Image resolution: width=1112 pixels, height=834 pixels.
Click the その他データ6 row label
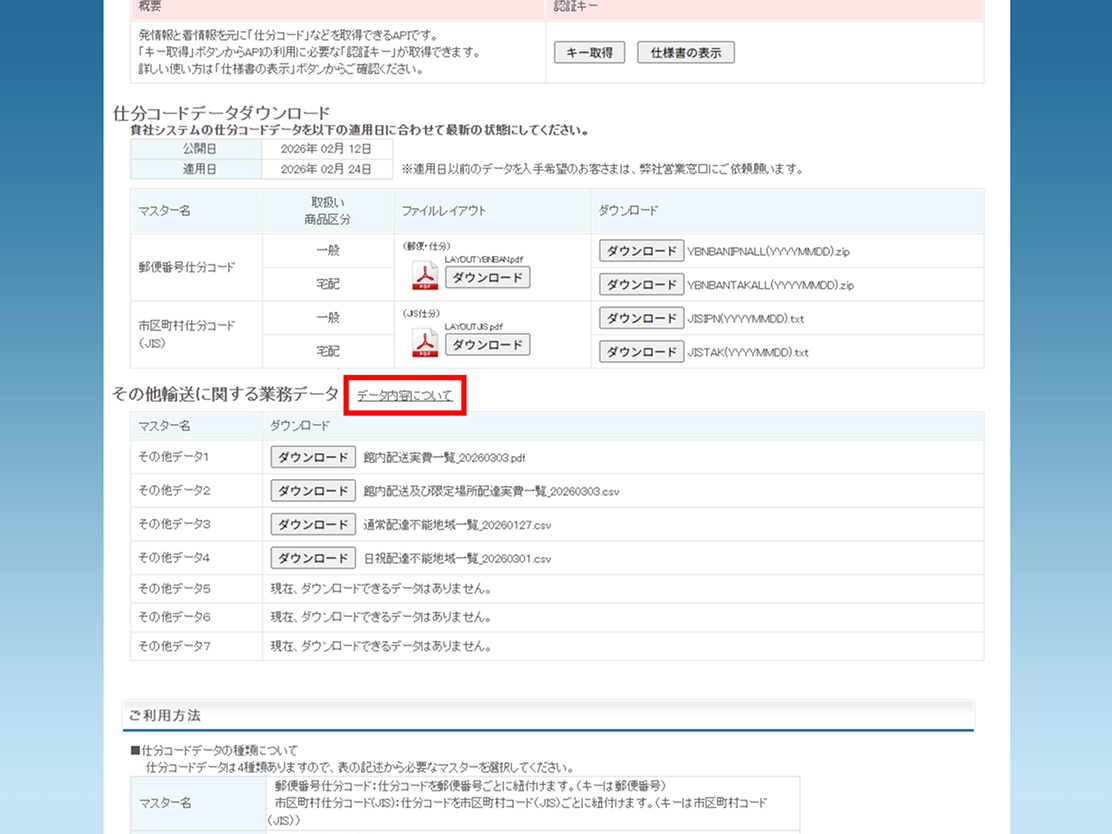[174, 618]
